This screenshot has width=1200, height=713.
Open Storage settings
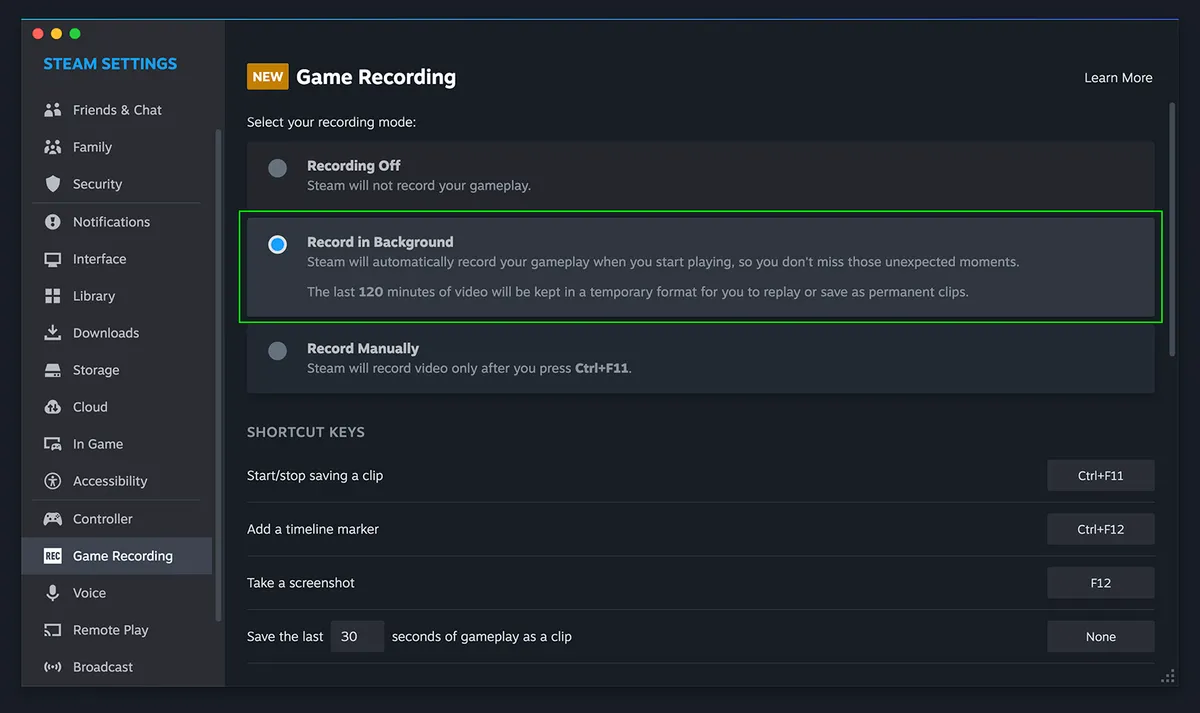[116, 370]
